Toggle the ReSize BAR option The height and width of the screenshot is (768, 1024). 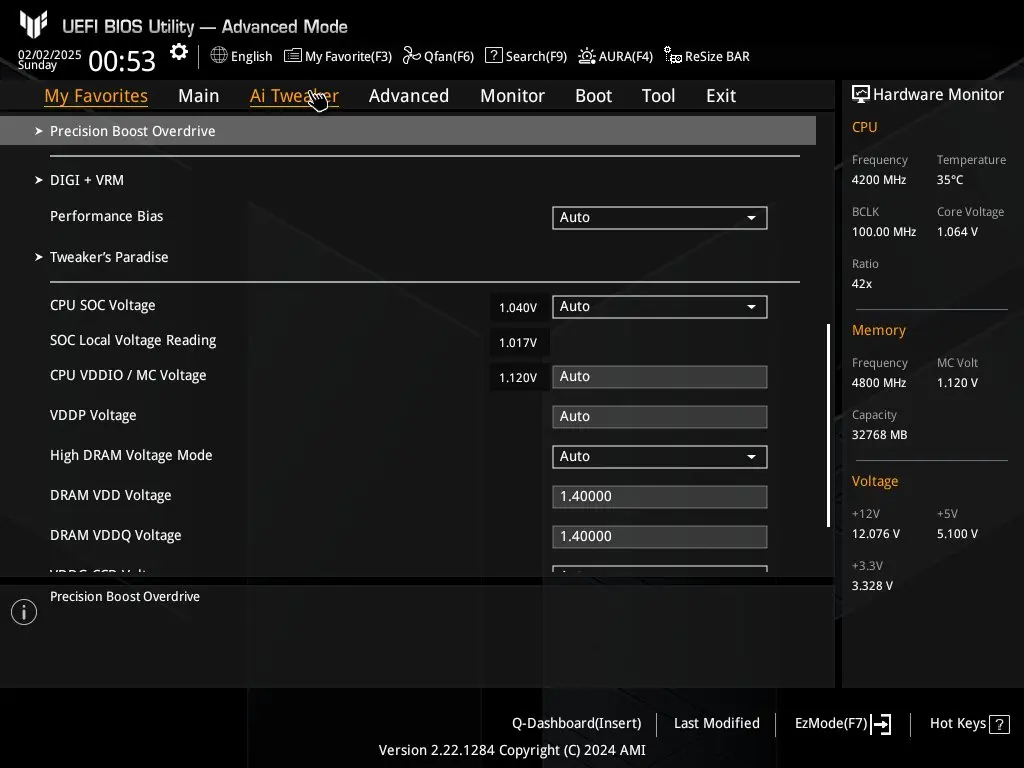(707, 56)
